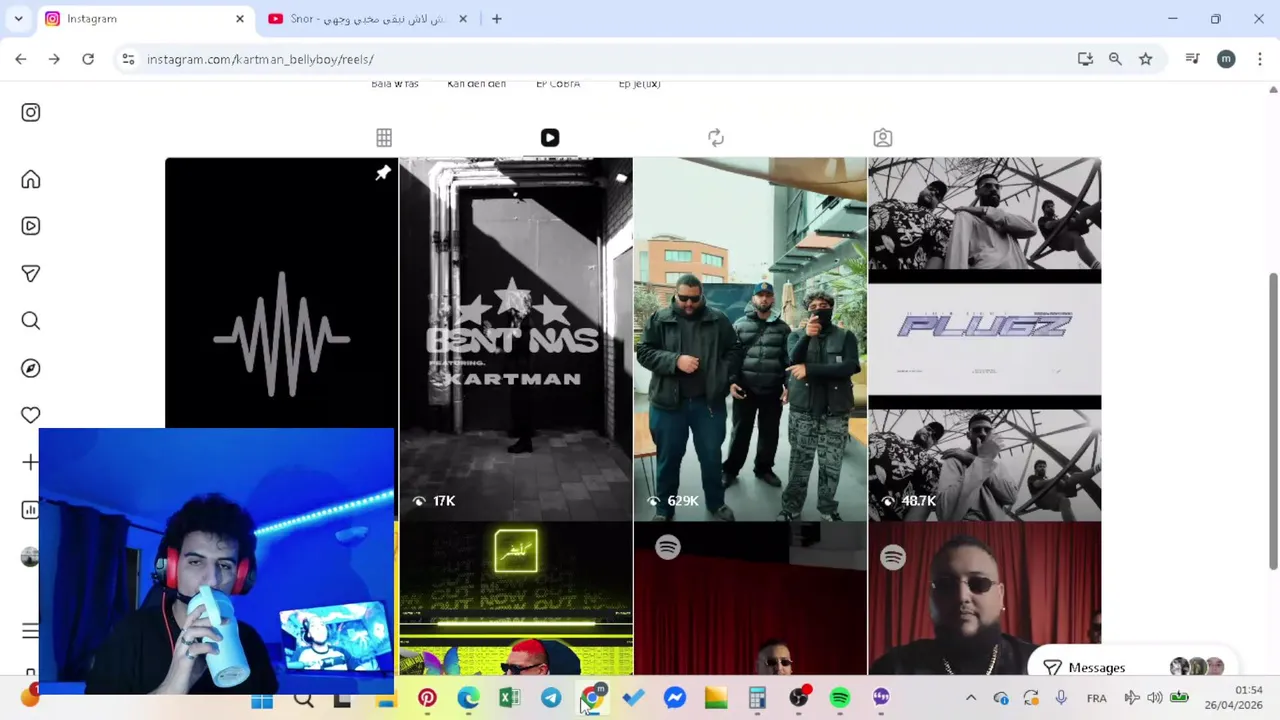Open volume control in system tray
Viewport: 1280px width, 720px height.
tap(1155, 698)
